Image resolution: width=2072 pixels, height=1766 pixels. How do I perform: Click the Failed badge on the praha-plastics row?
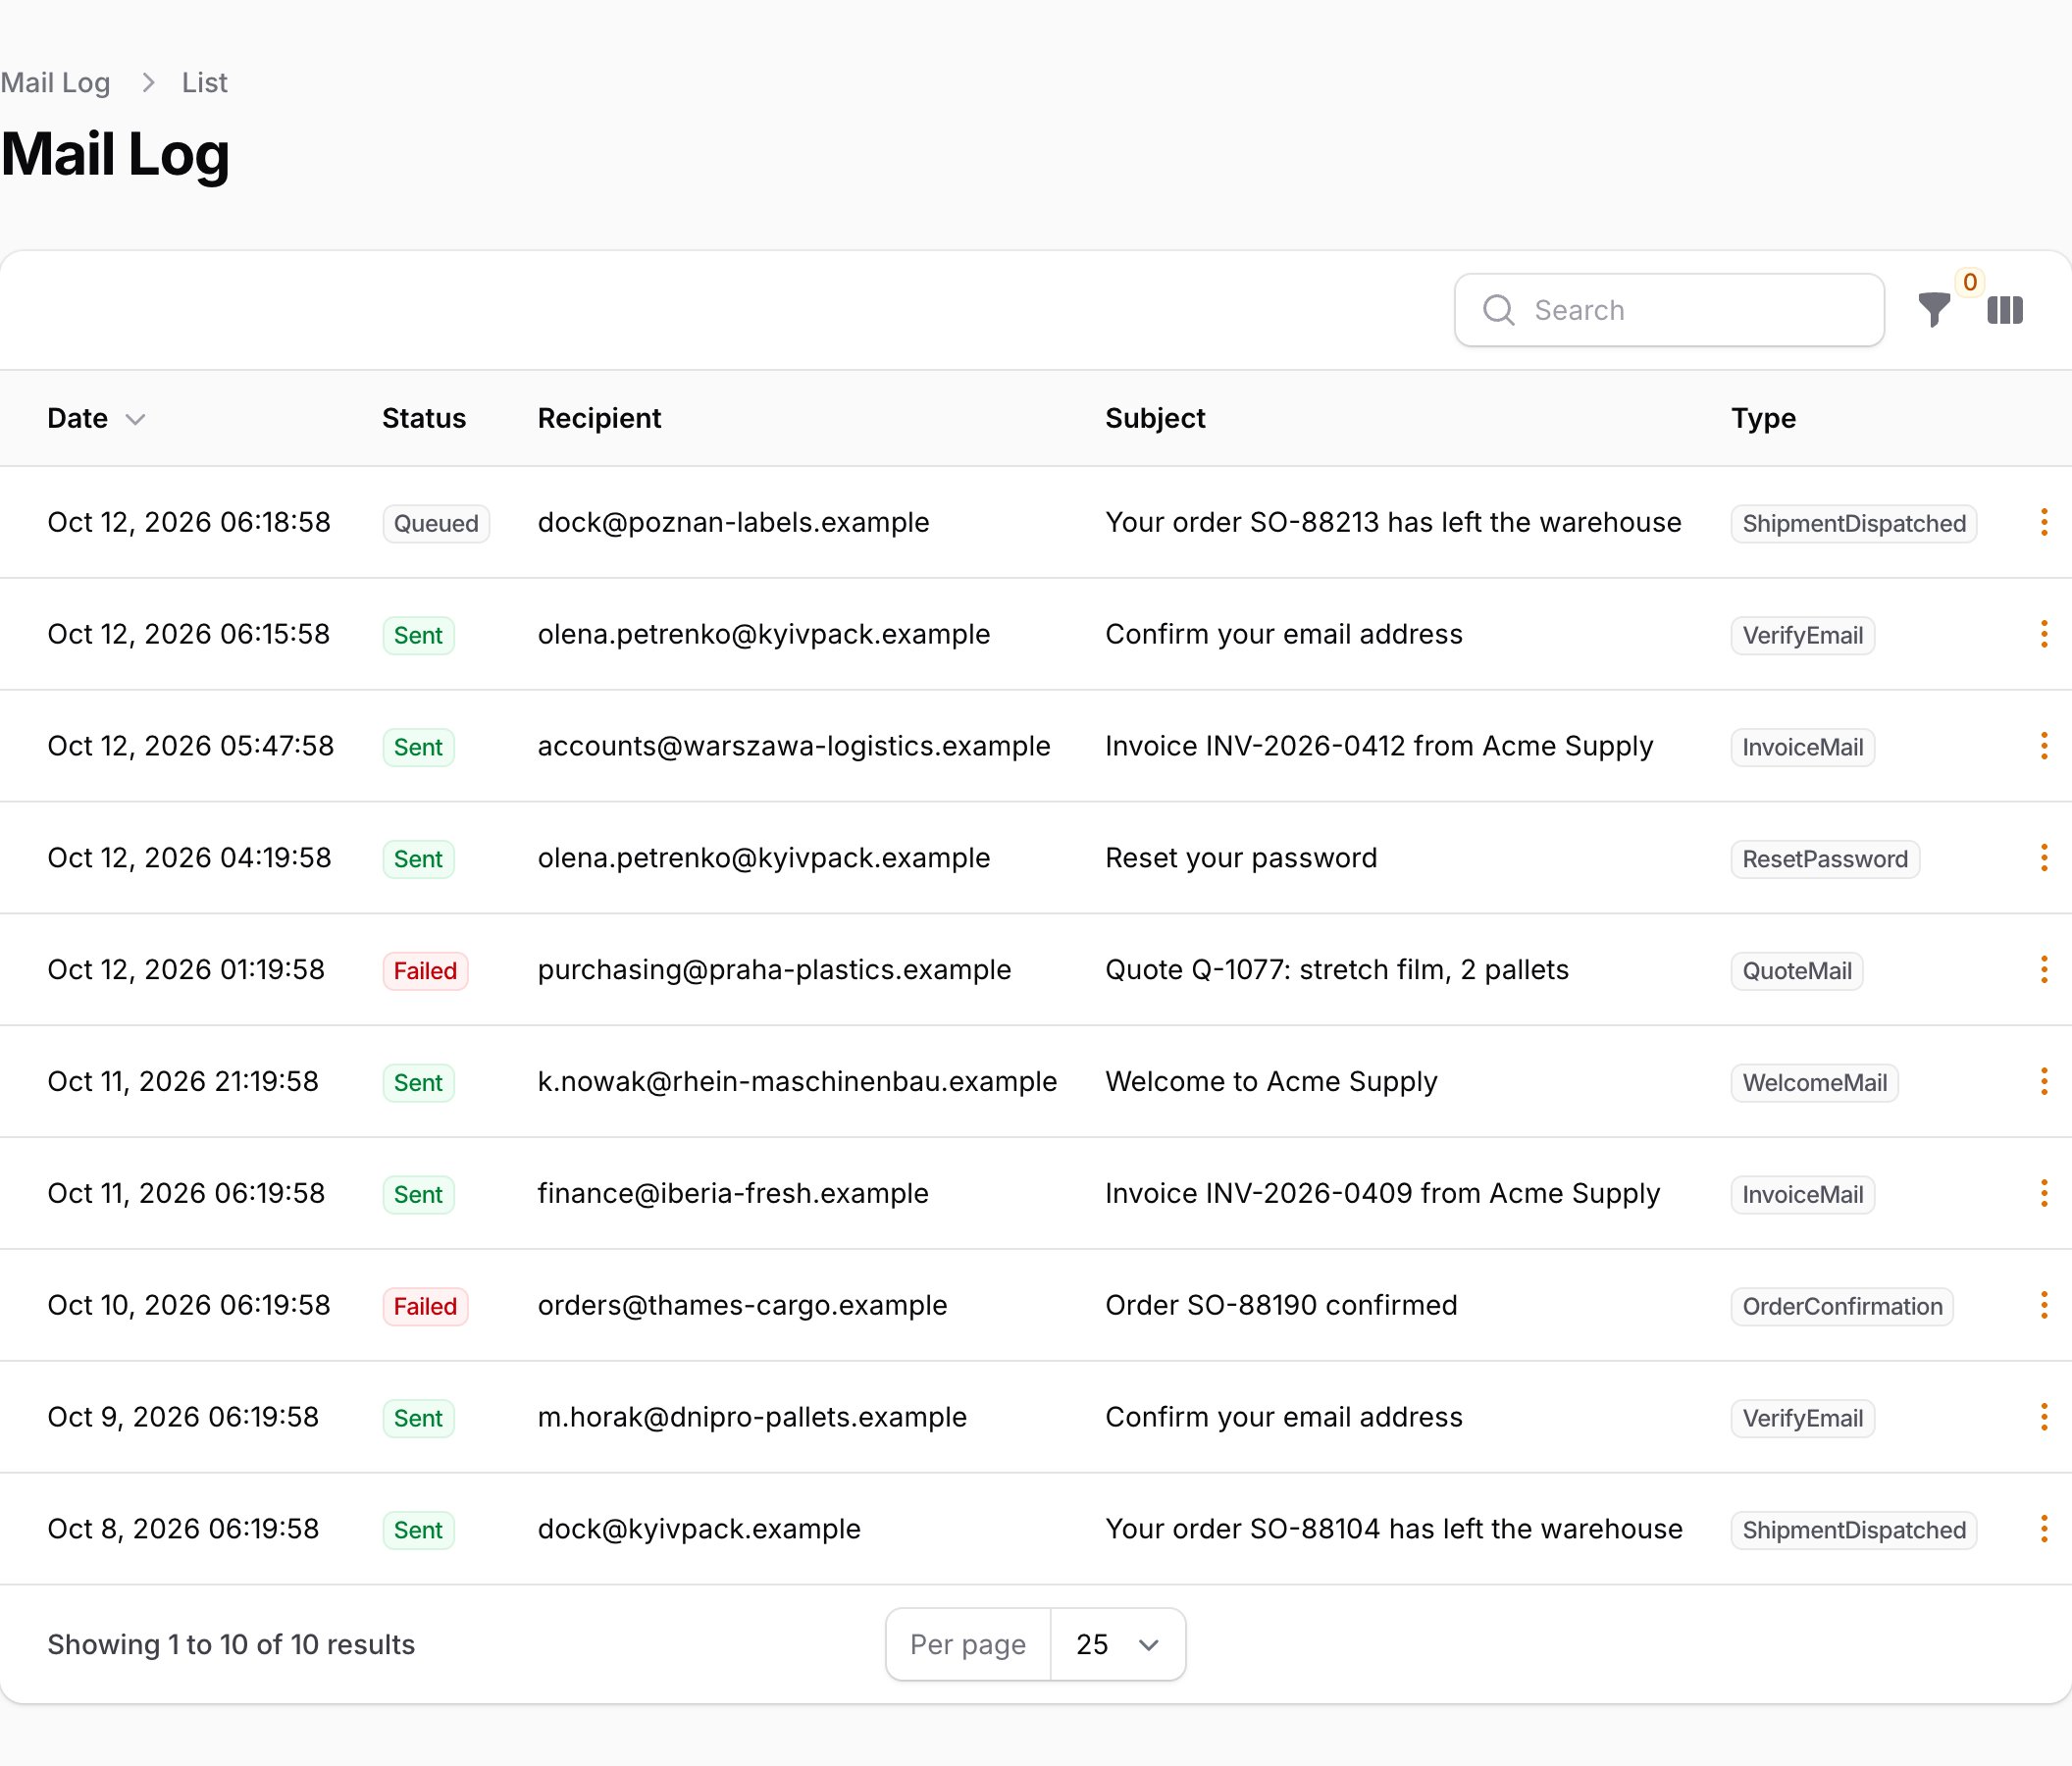point(425,971)
